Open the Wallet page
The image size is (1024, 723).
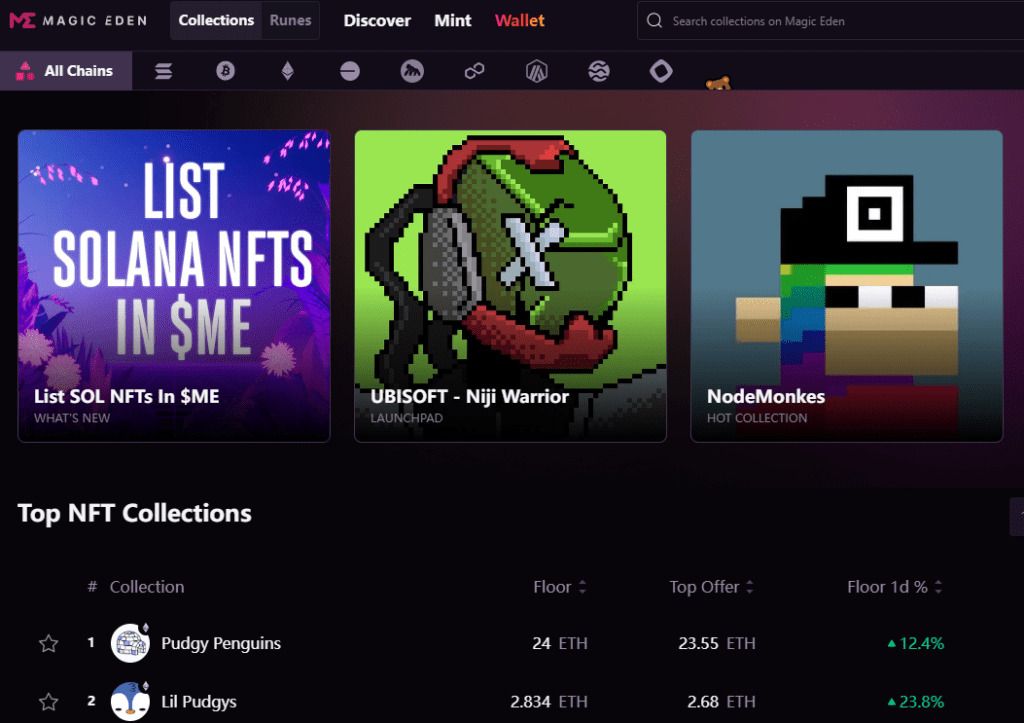pyautogui.click(x=519, y=21)
